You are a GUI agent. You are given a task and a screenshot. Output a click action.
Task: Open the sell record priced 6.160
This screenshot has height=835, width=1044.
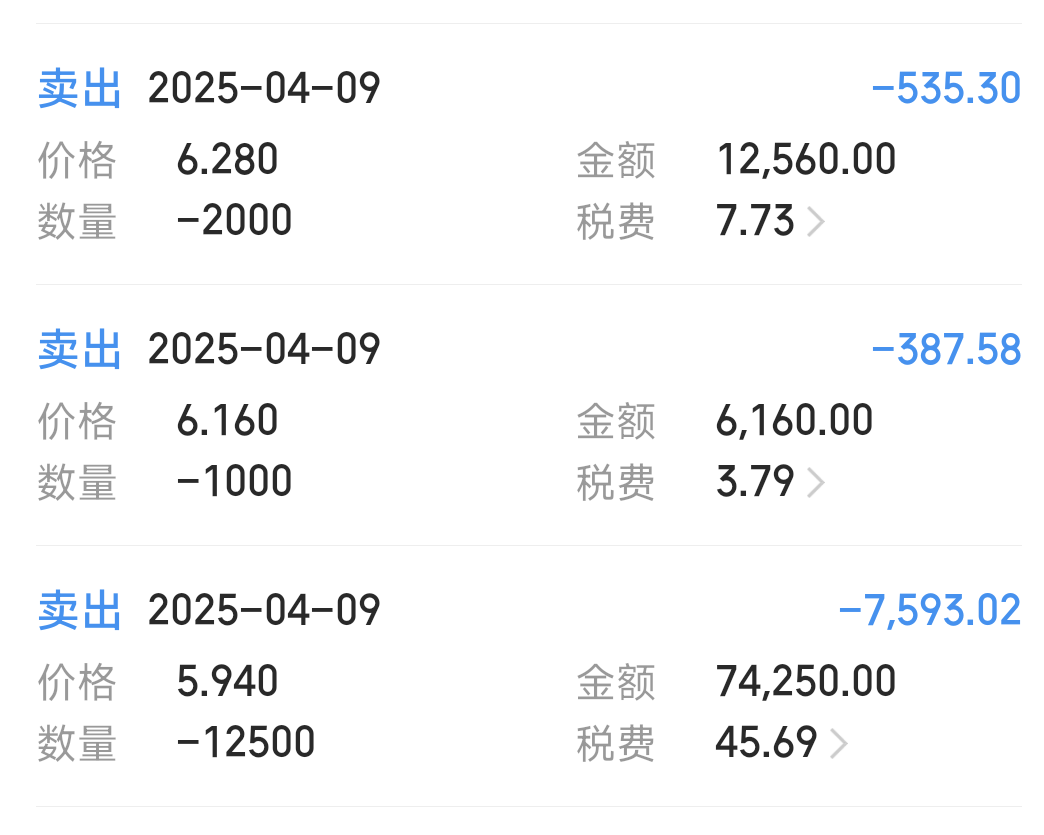coord(529,416)
